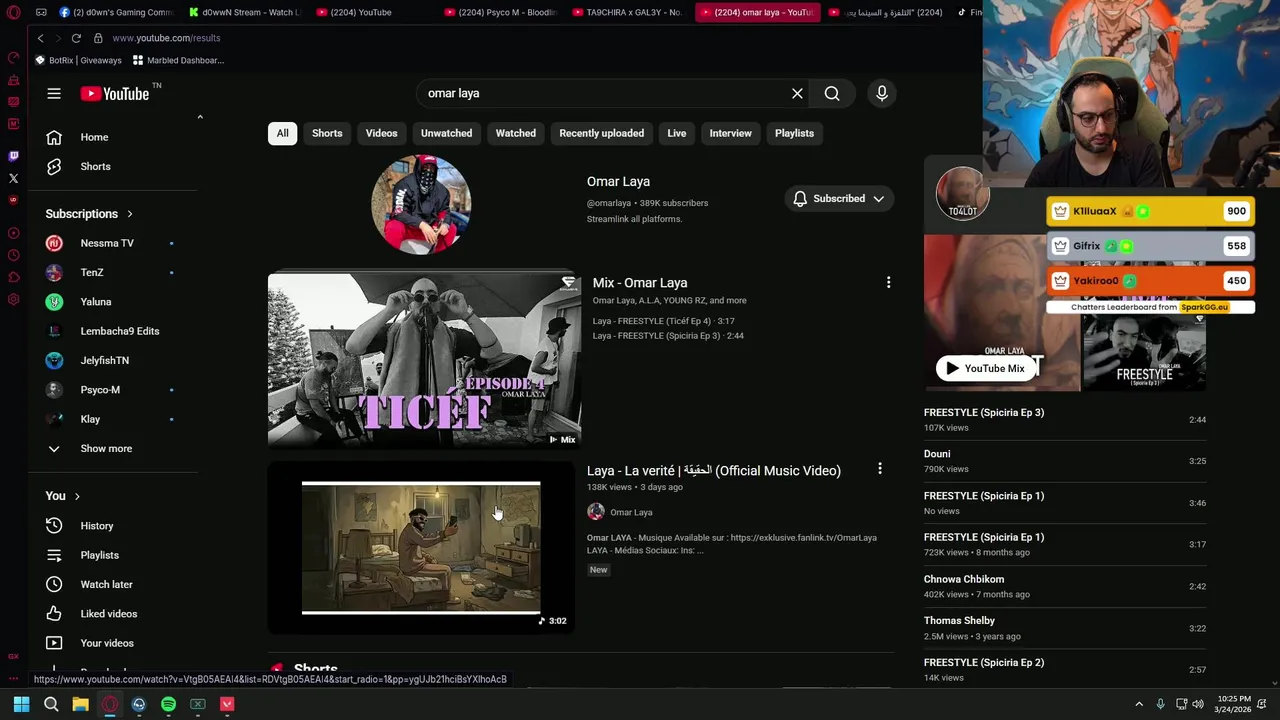The image size is (1280, 720).
Task: Click the YouTube logo
Action: pos(115,93)
